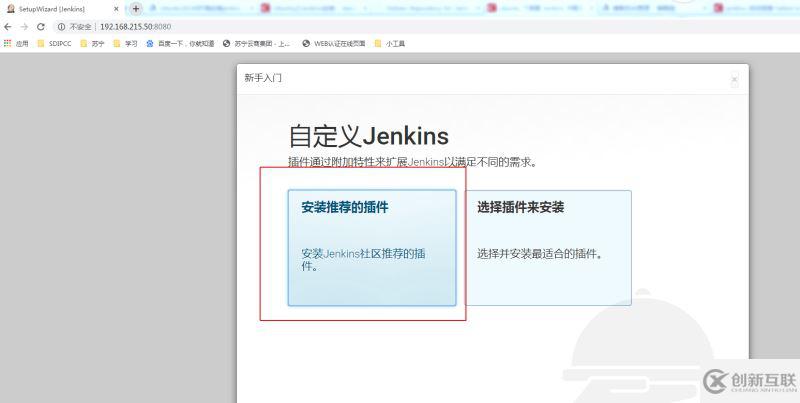The height and width of the screenshot is (403, 800).
Task: Open the 苏宁 bookmark folder
Action: click(92, 44)
